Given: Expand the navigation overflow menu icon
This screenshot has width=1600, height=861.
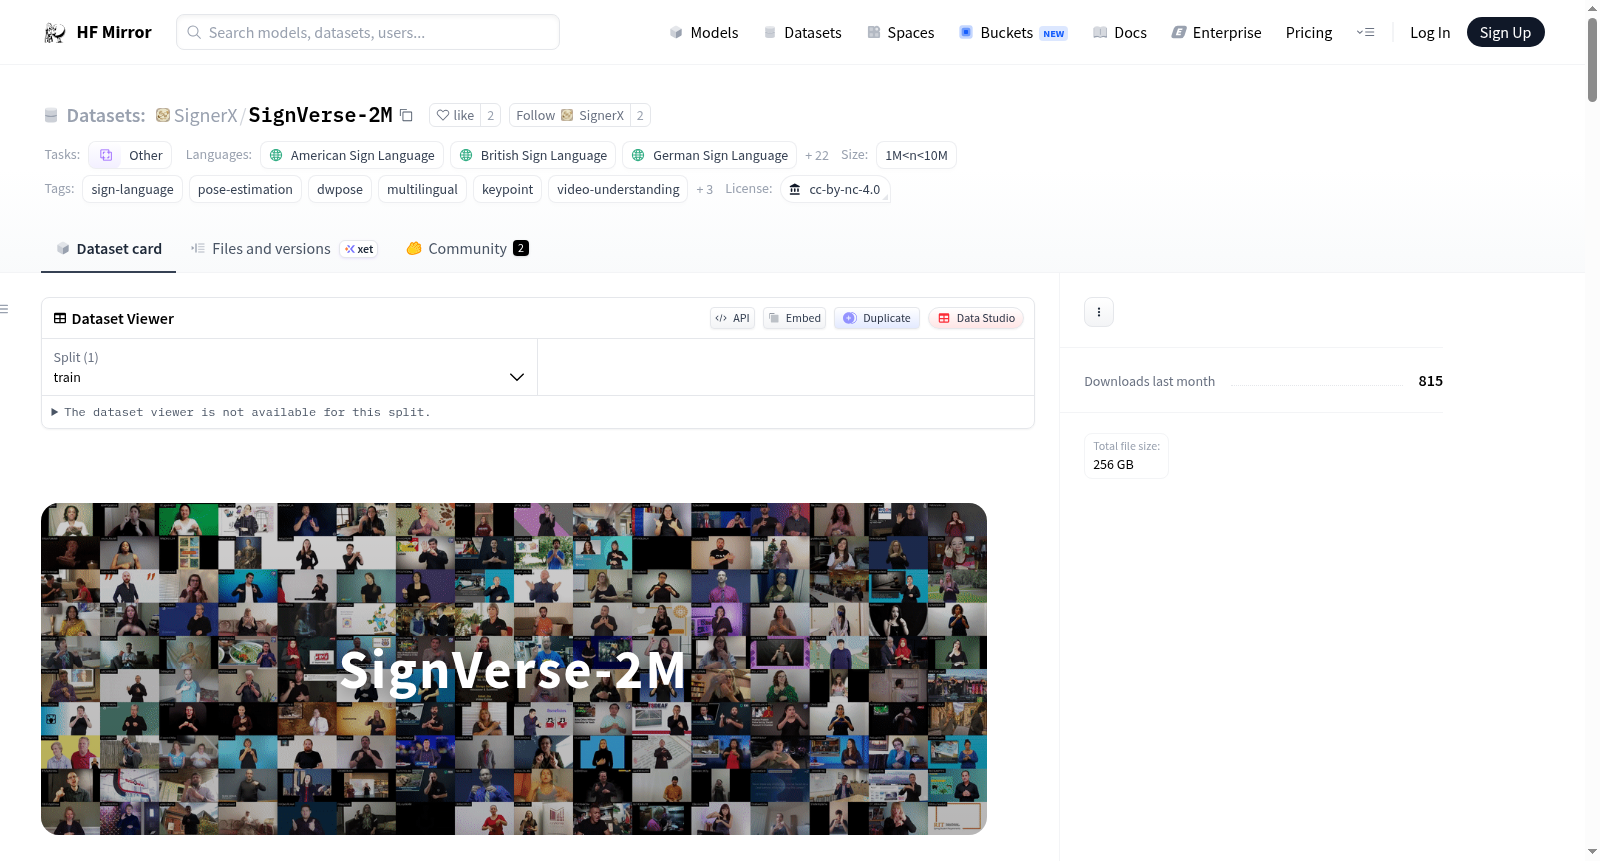Looking at the screenshot, I should 1365,33.
